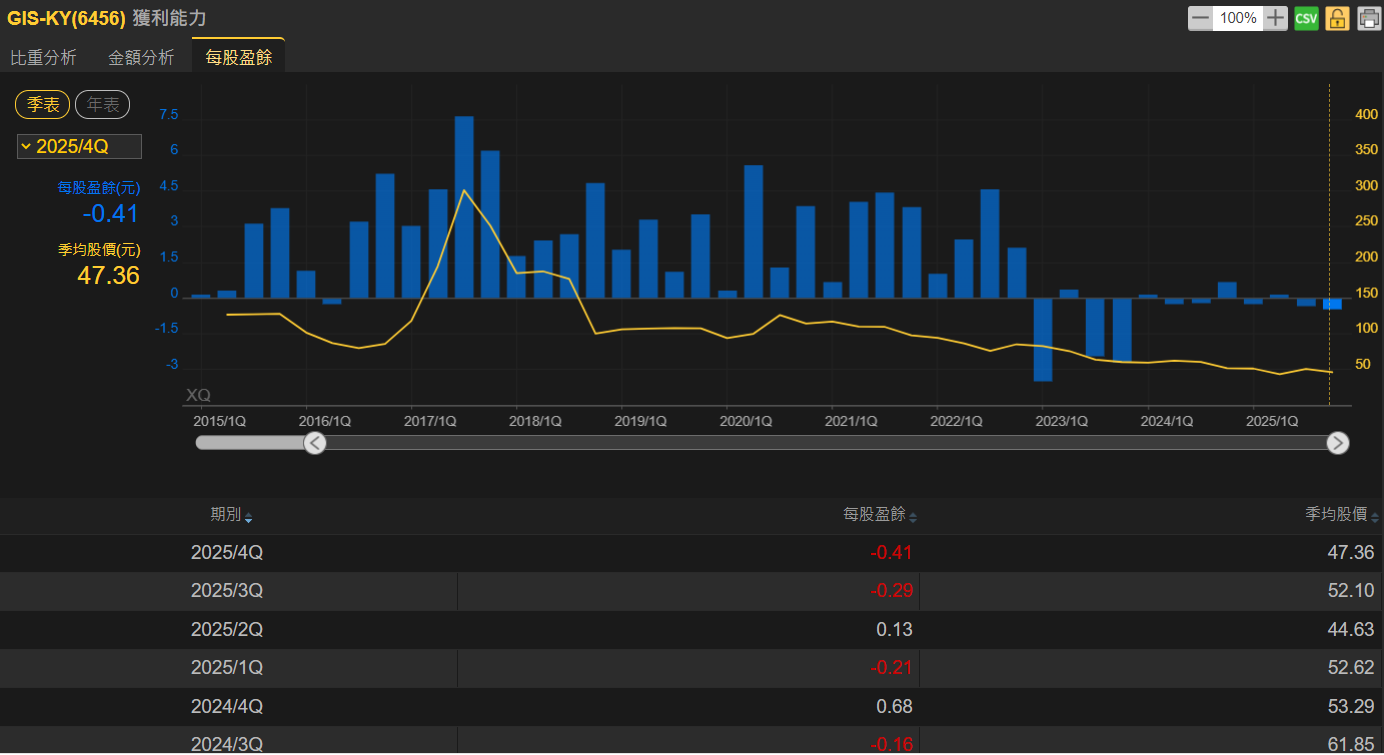Click the right chart range arrow handle
This screenshot has width=1384, height=755.
(1337, 443)
